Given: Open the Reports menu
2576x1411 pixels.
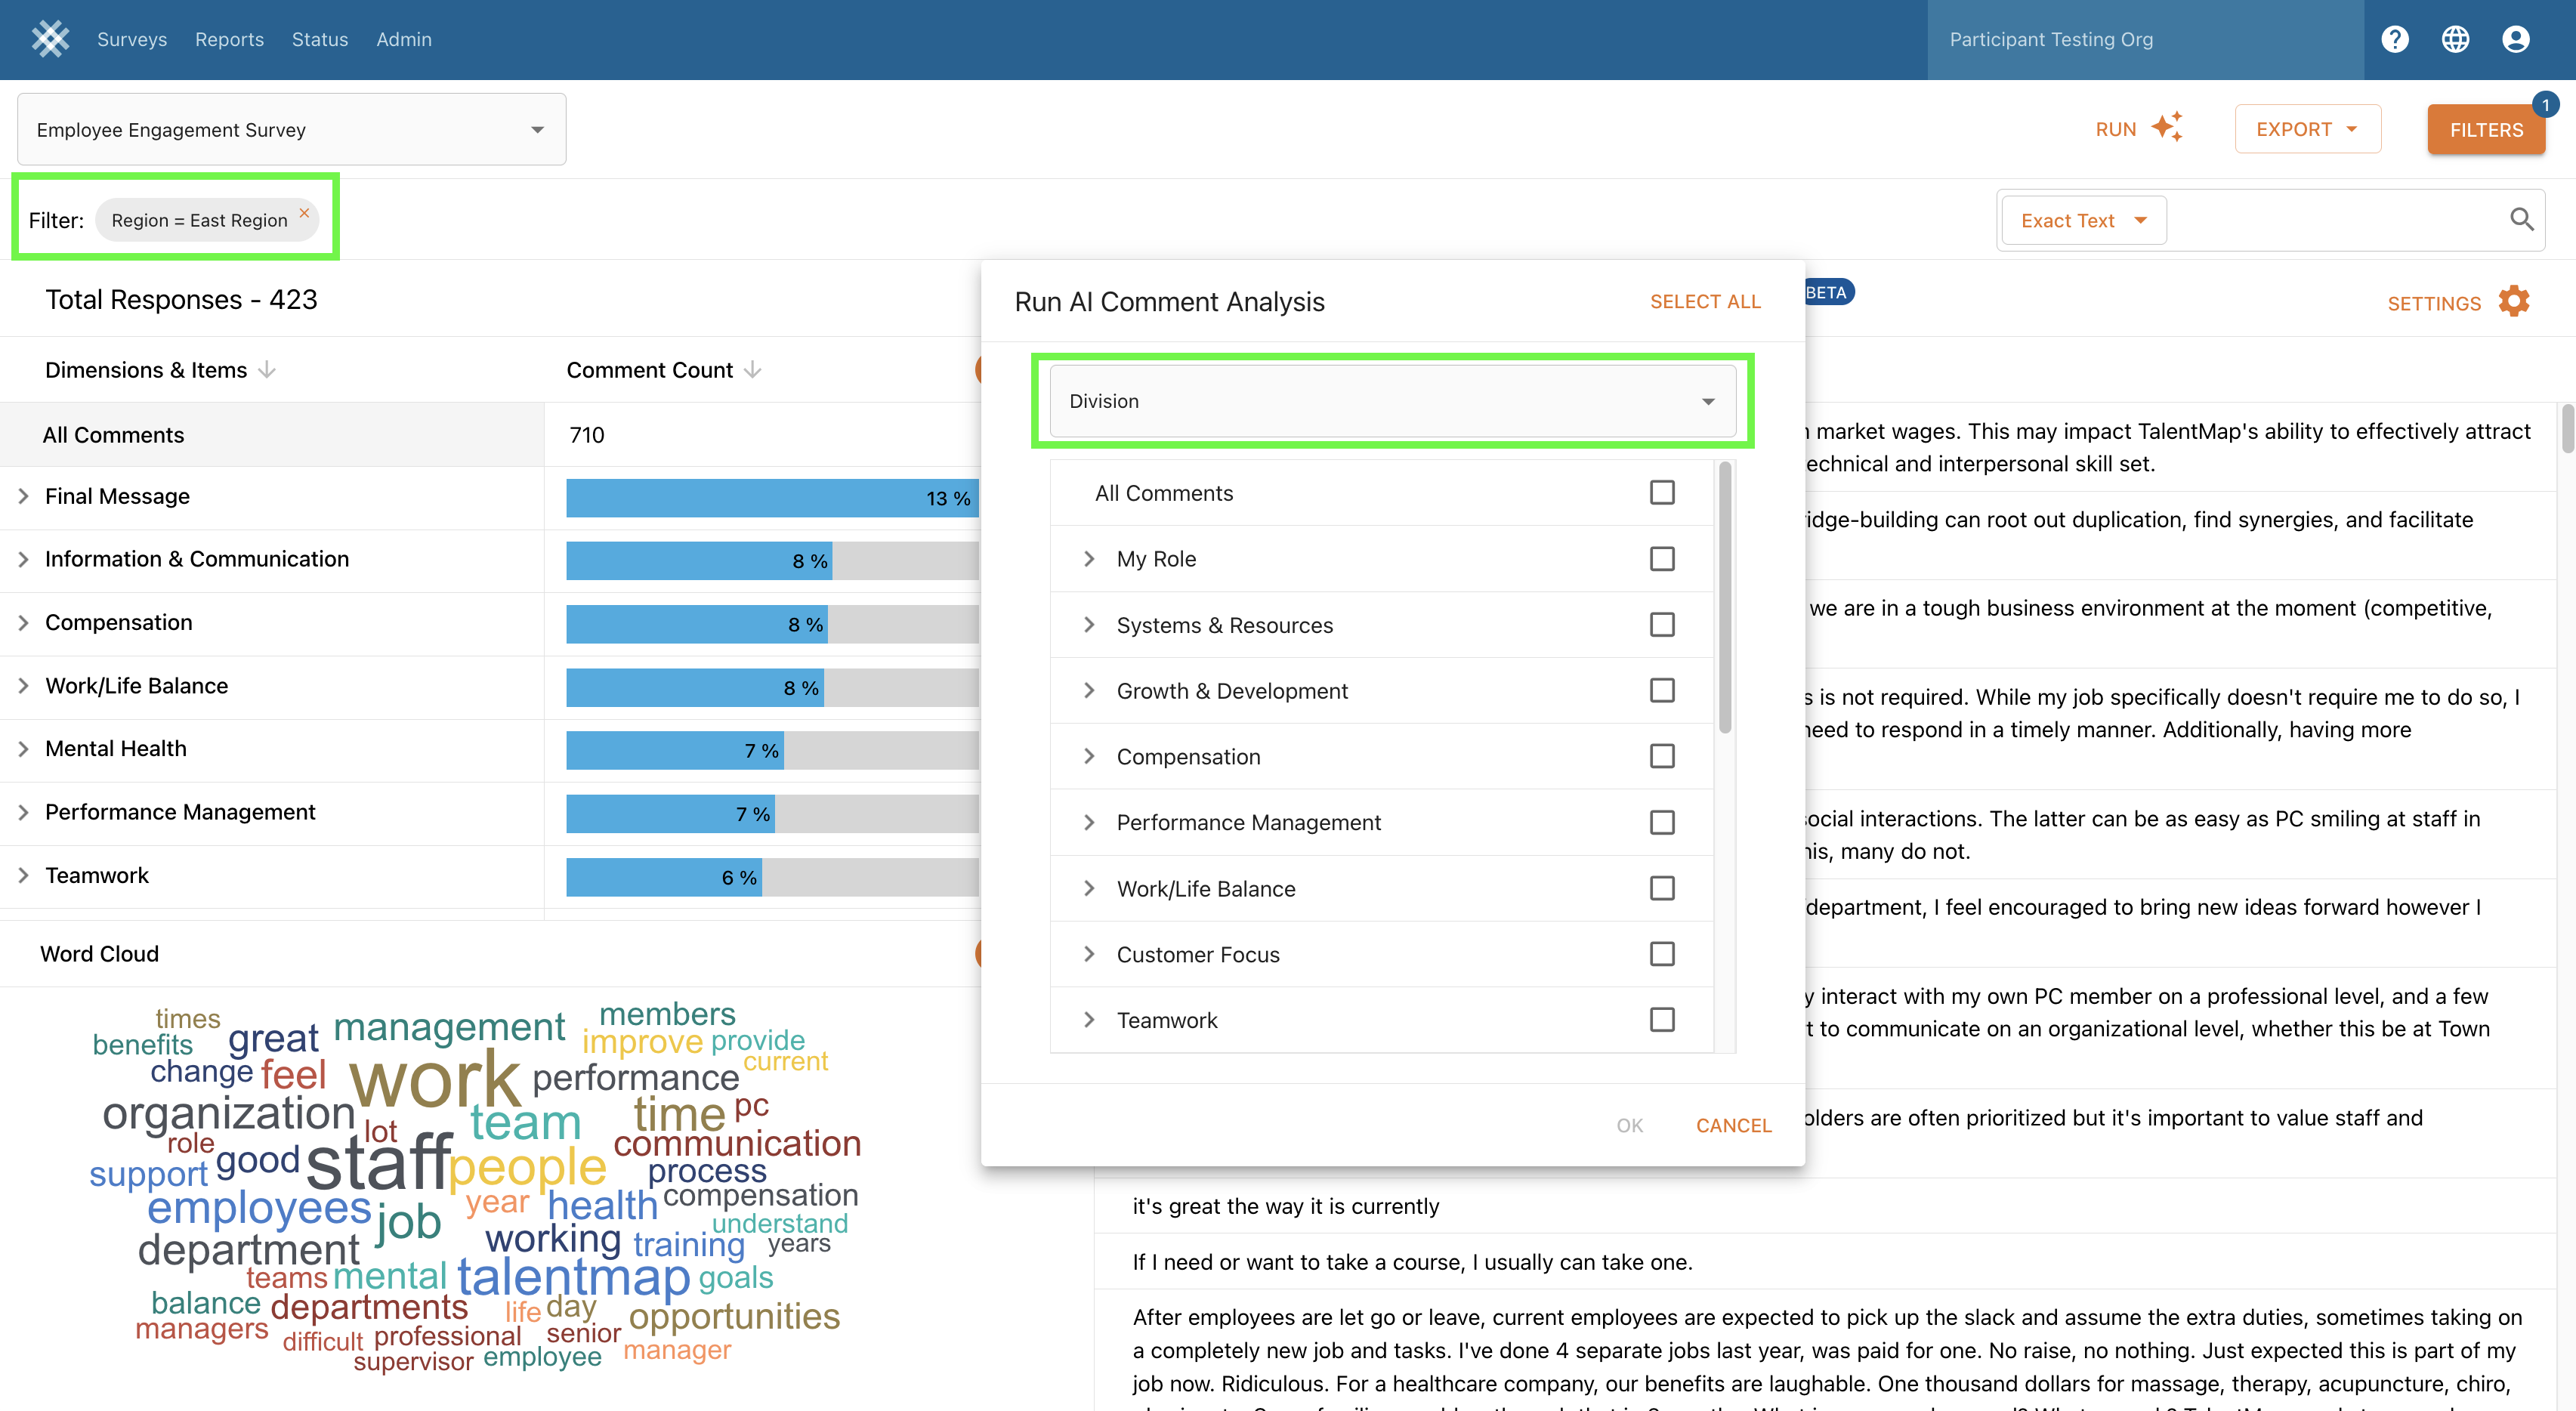Looking at the screenshot, I should pyautogui.click(x=229, y=39).
